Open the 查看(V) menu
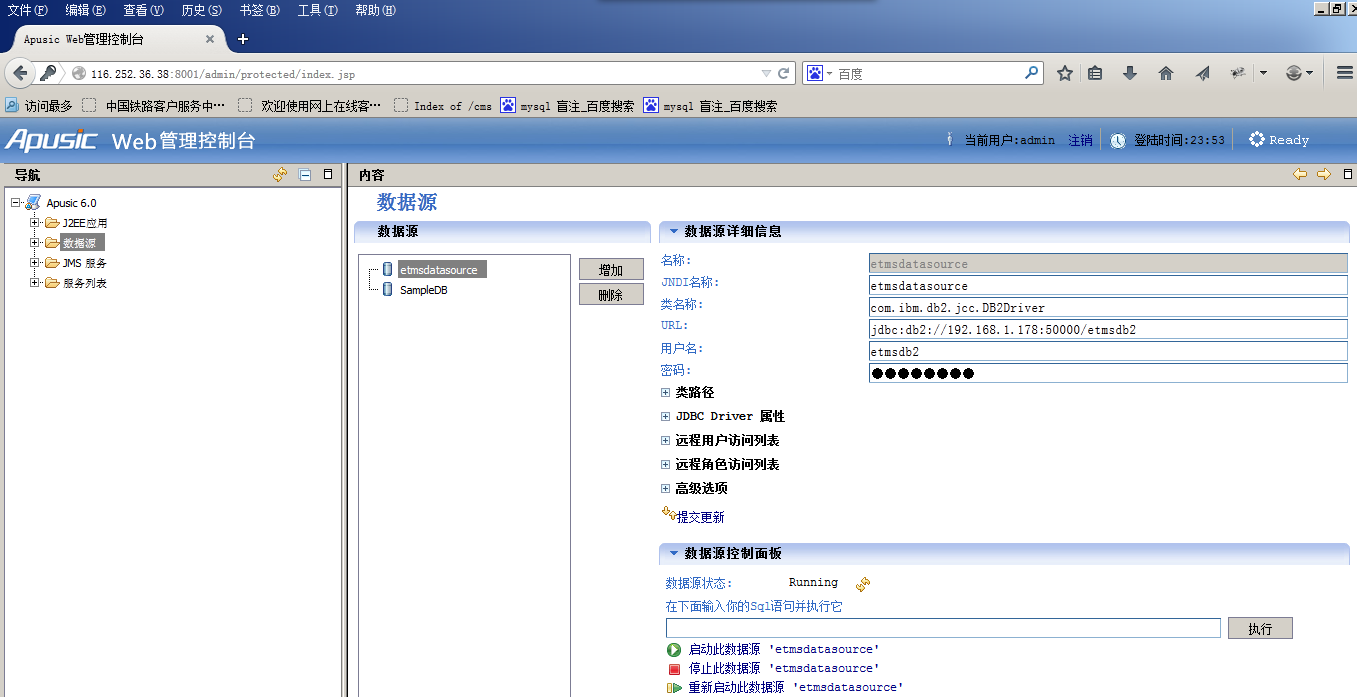This screenshot has height=697, width=1357. pyautogui.click(x=143, y=10)
